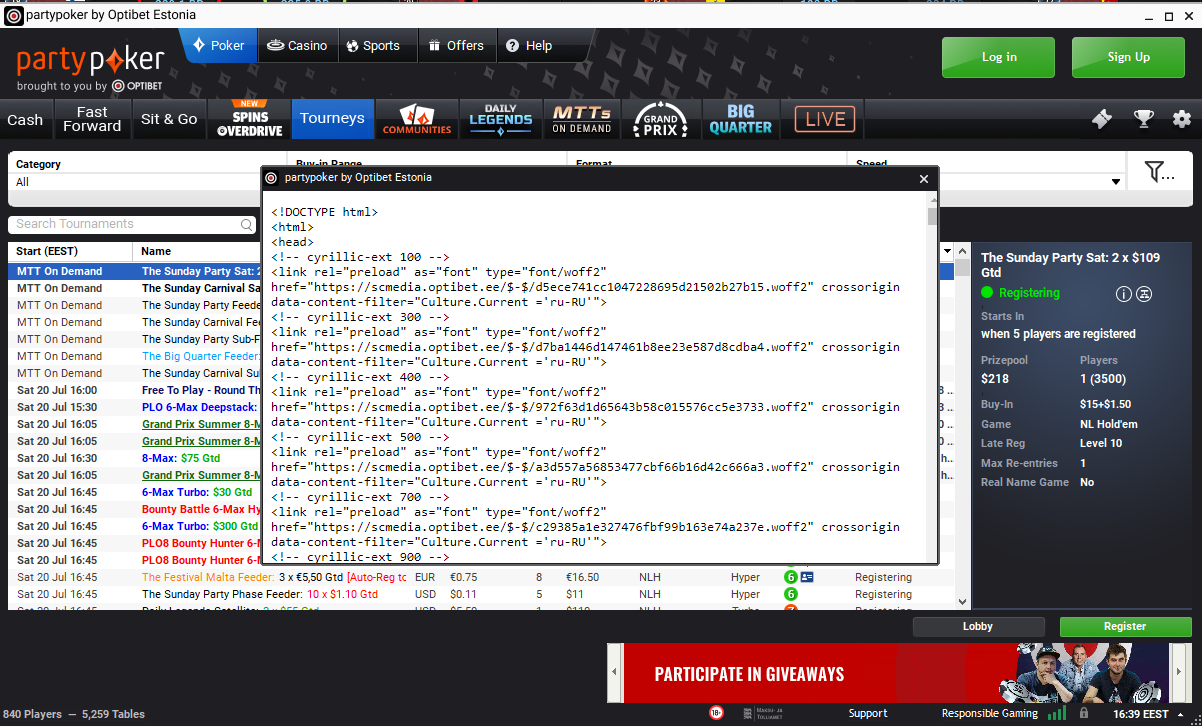Open the Grand Prix tournaments

[661, 119]
